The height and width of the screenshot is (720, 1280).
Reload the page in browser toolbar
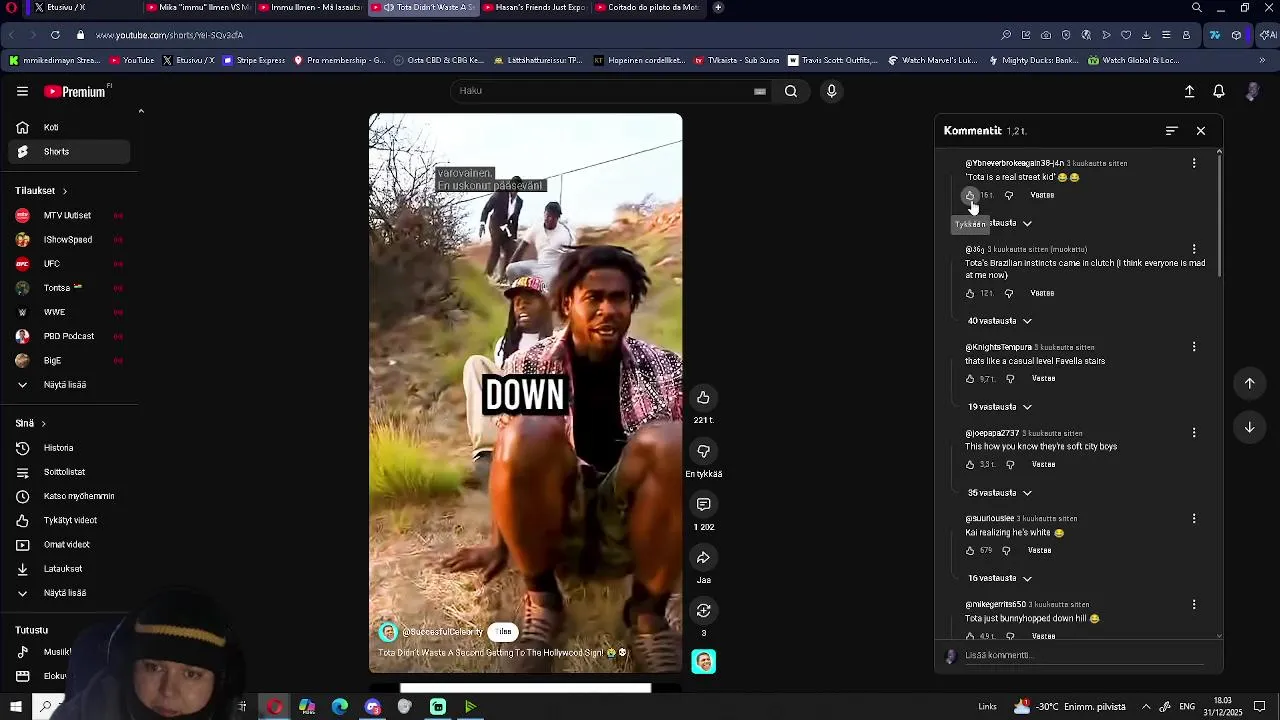coord(55,35)
